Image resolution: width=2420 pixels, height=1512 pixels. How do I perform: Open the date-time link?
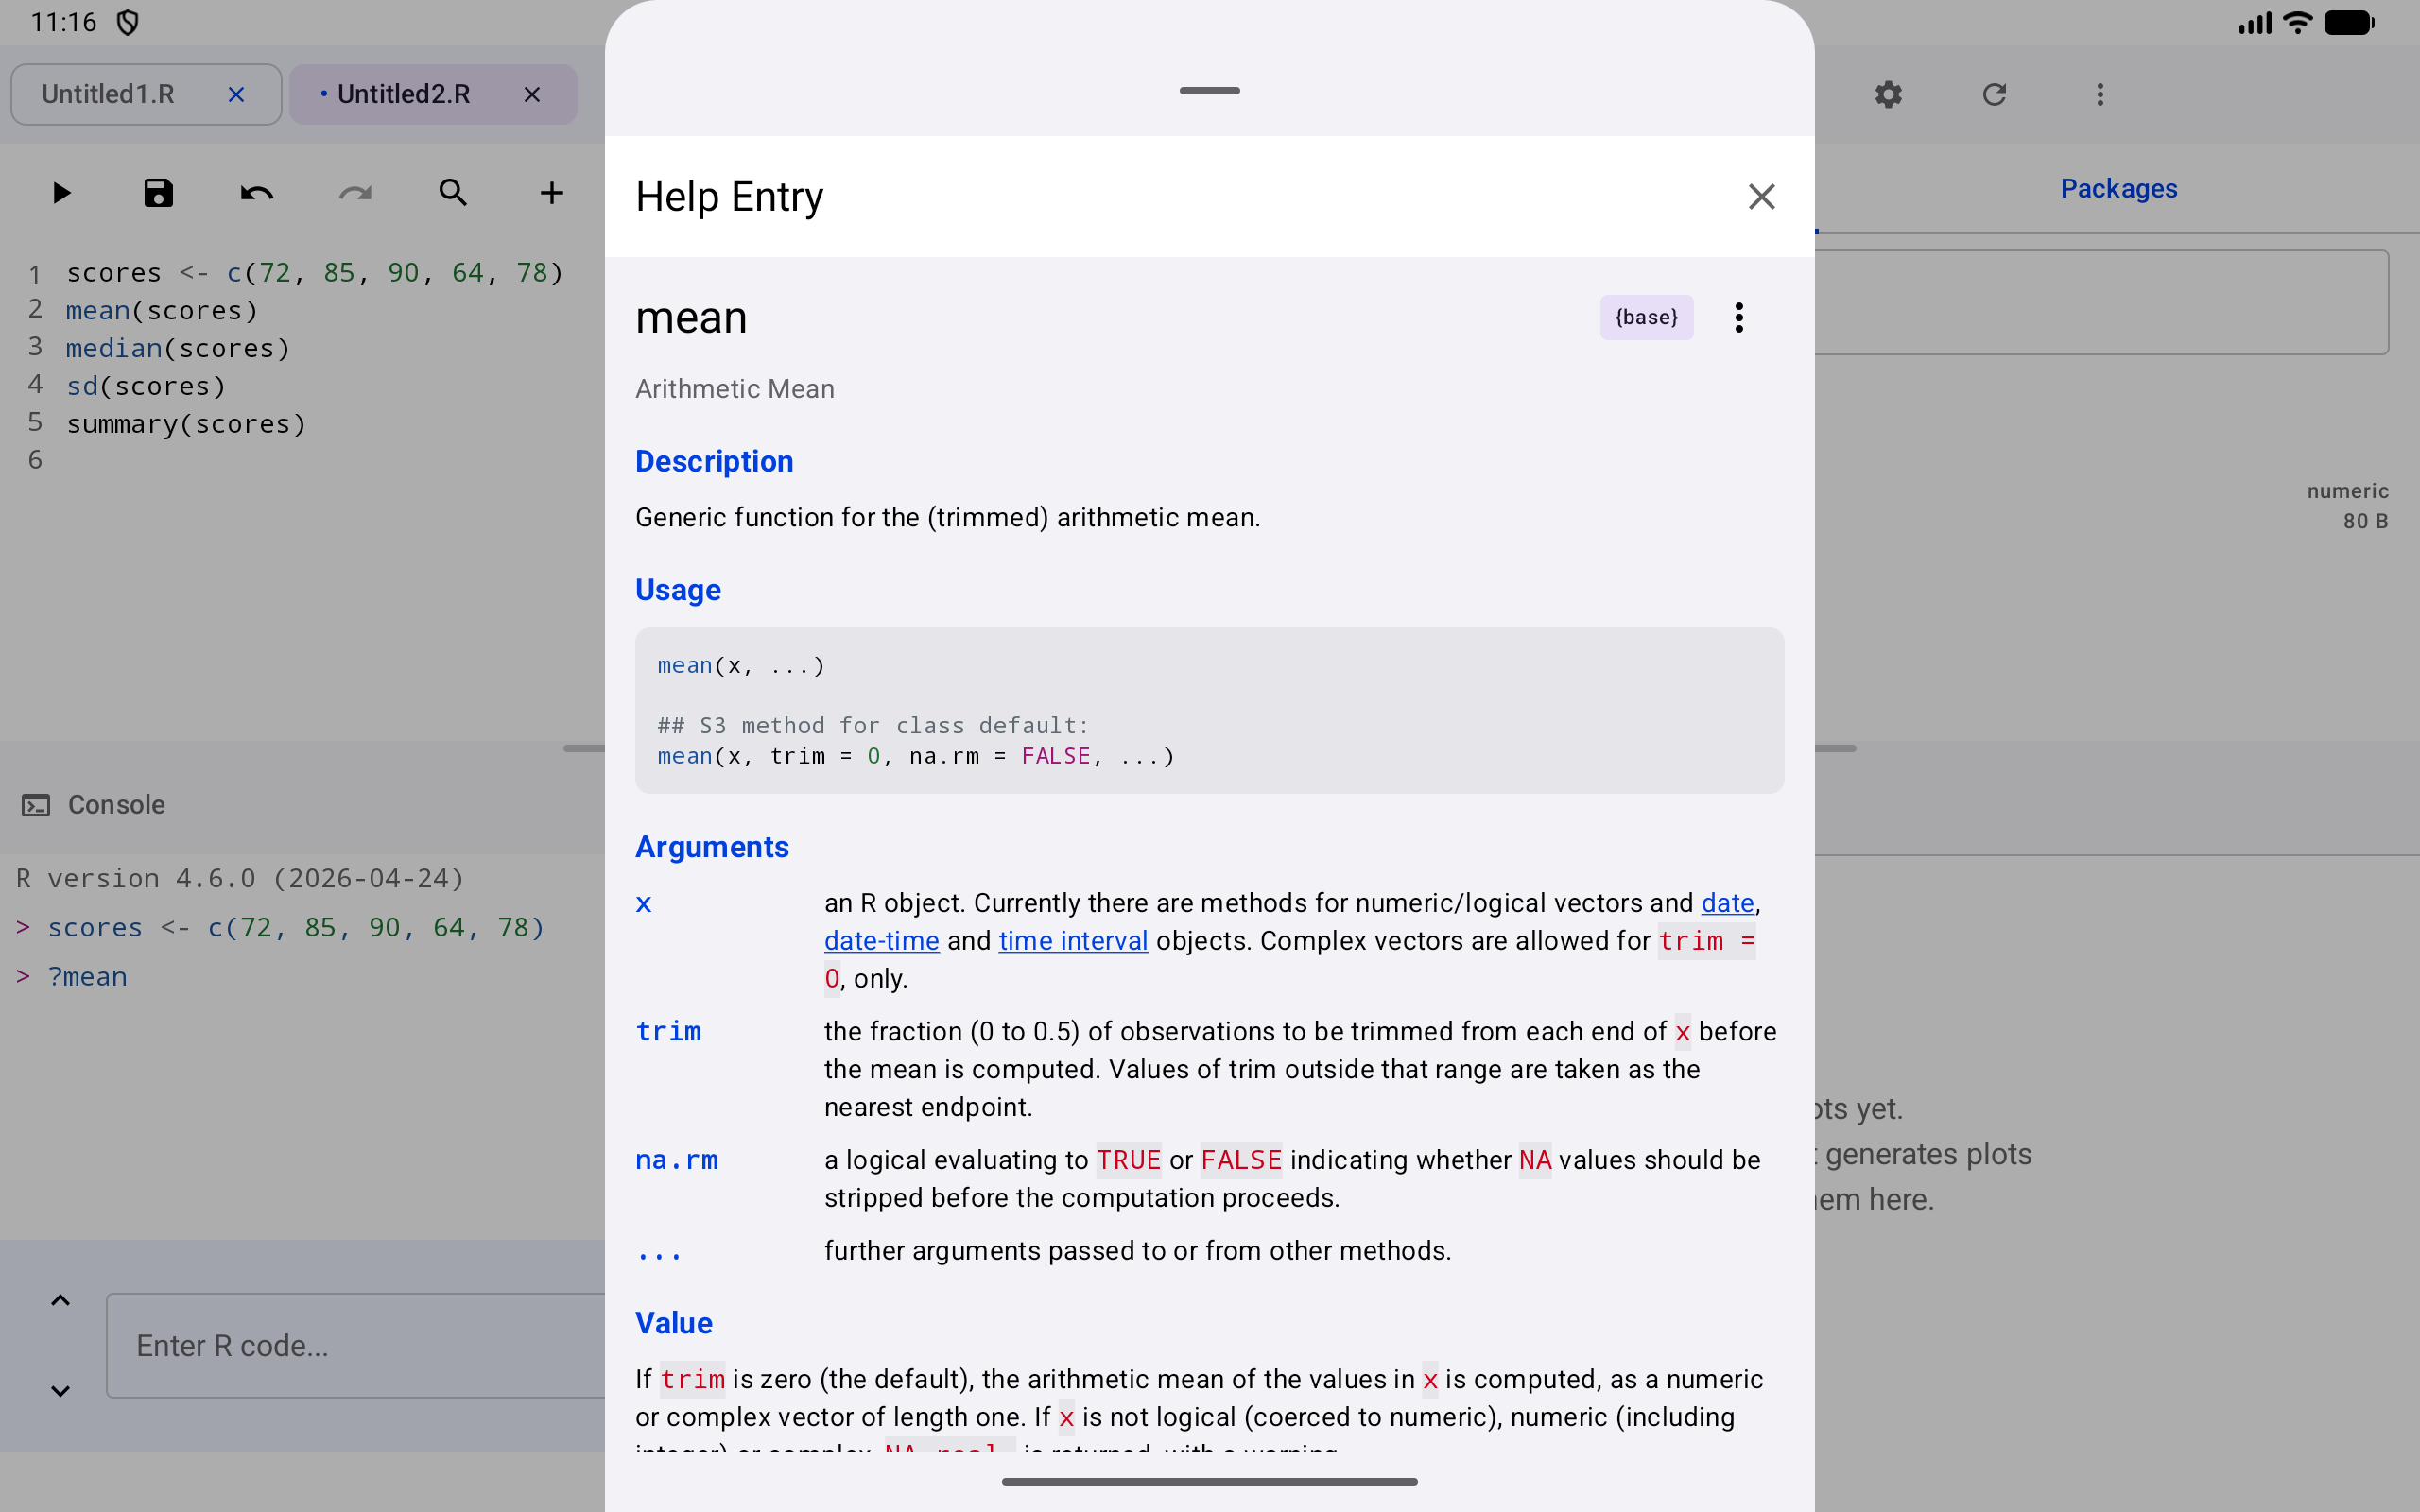point(881,941)
